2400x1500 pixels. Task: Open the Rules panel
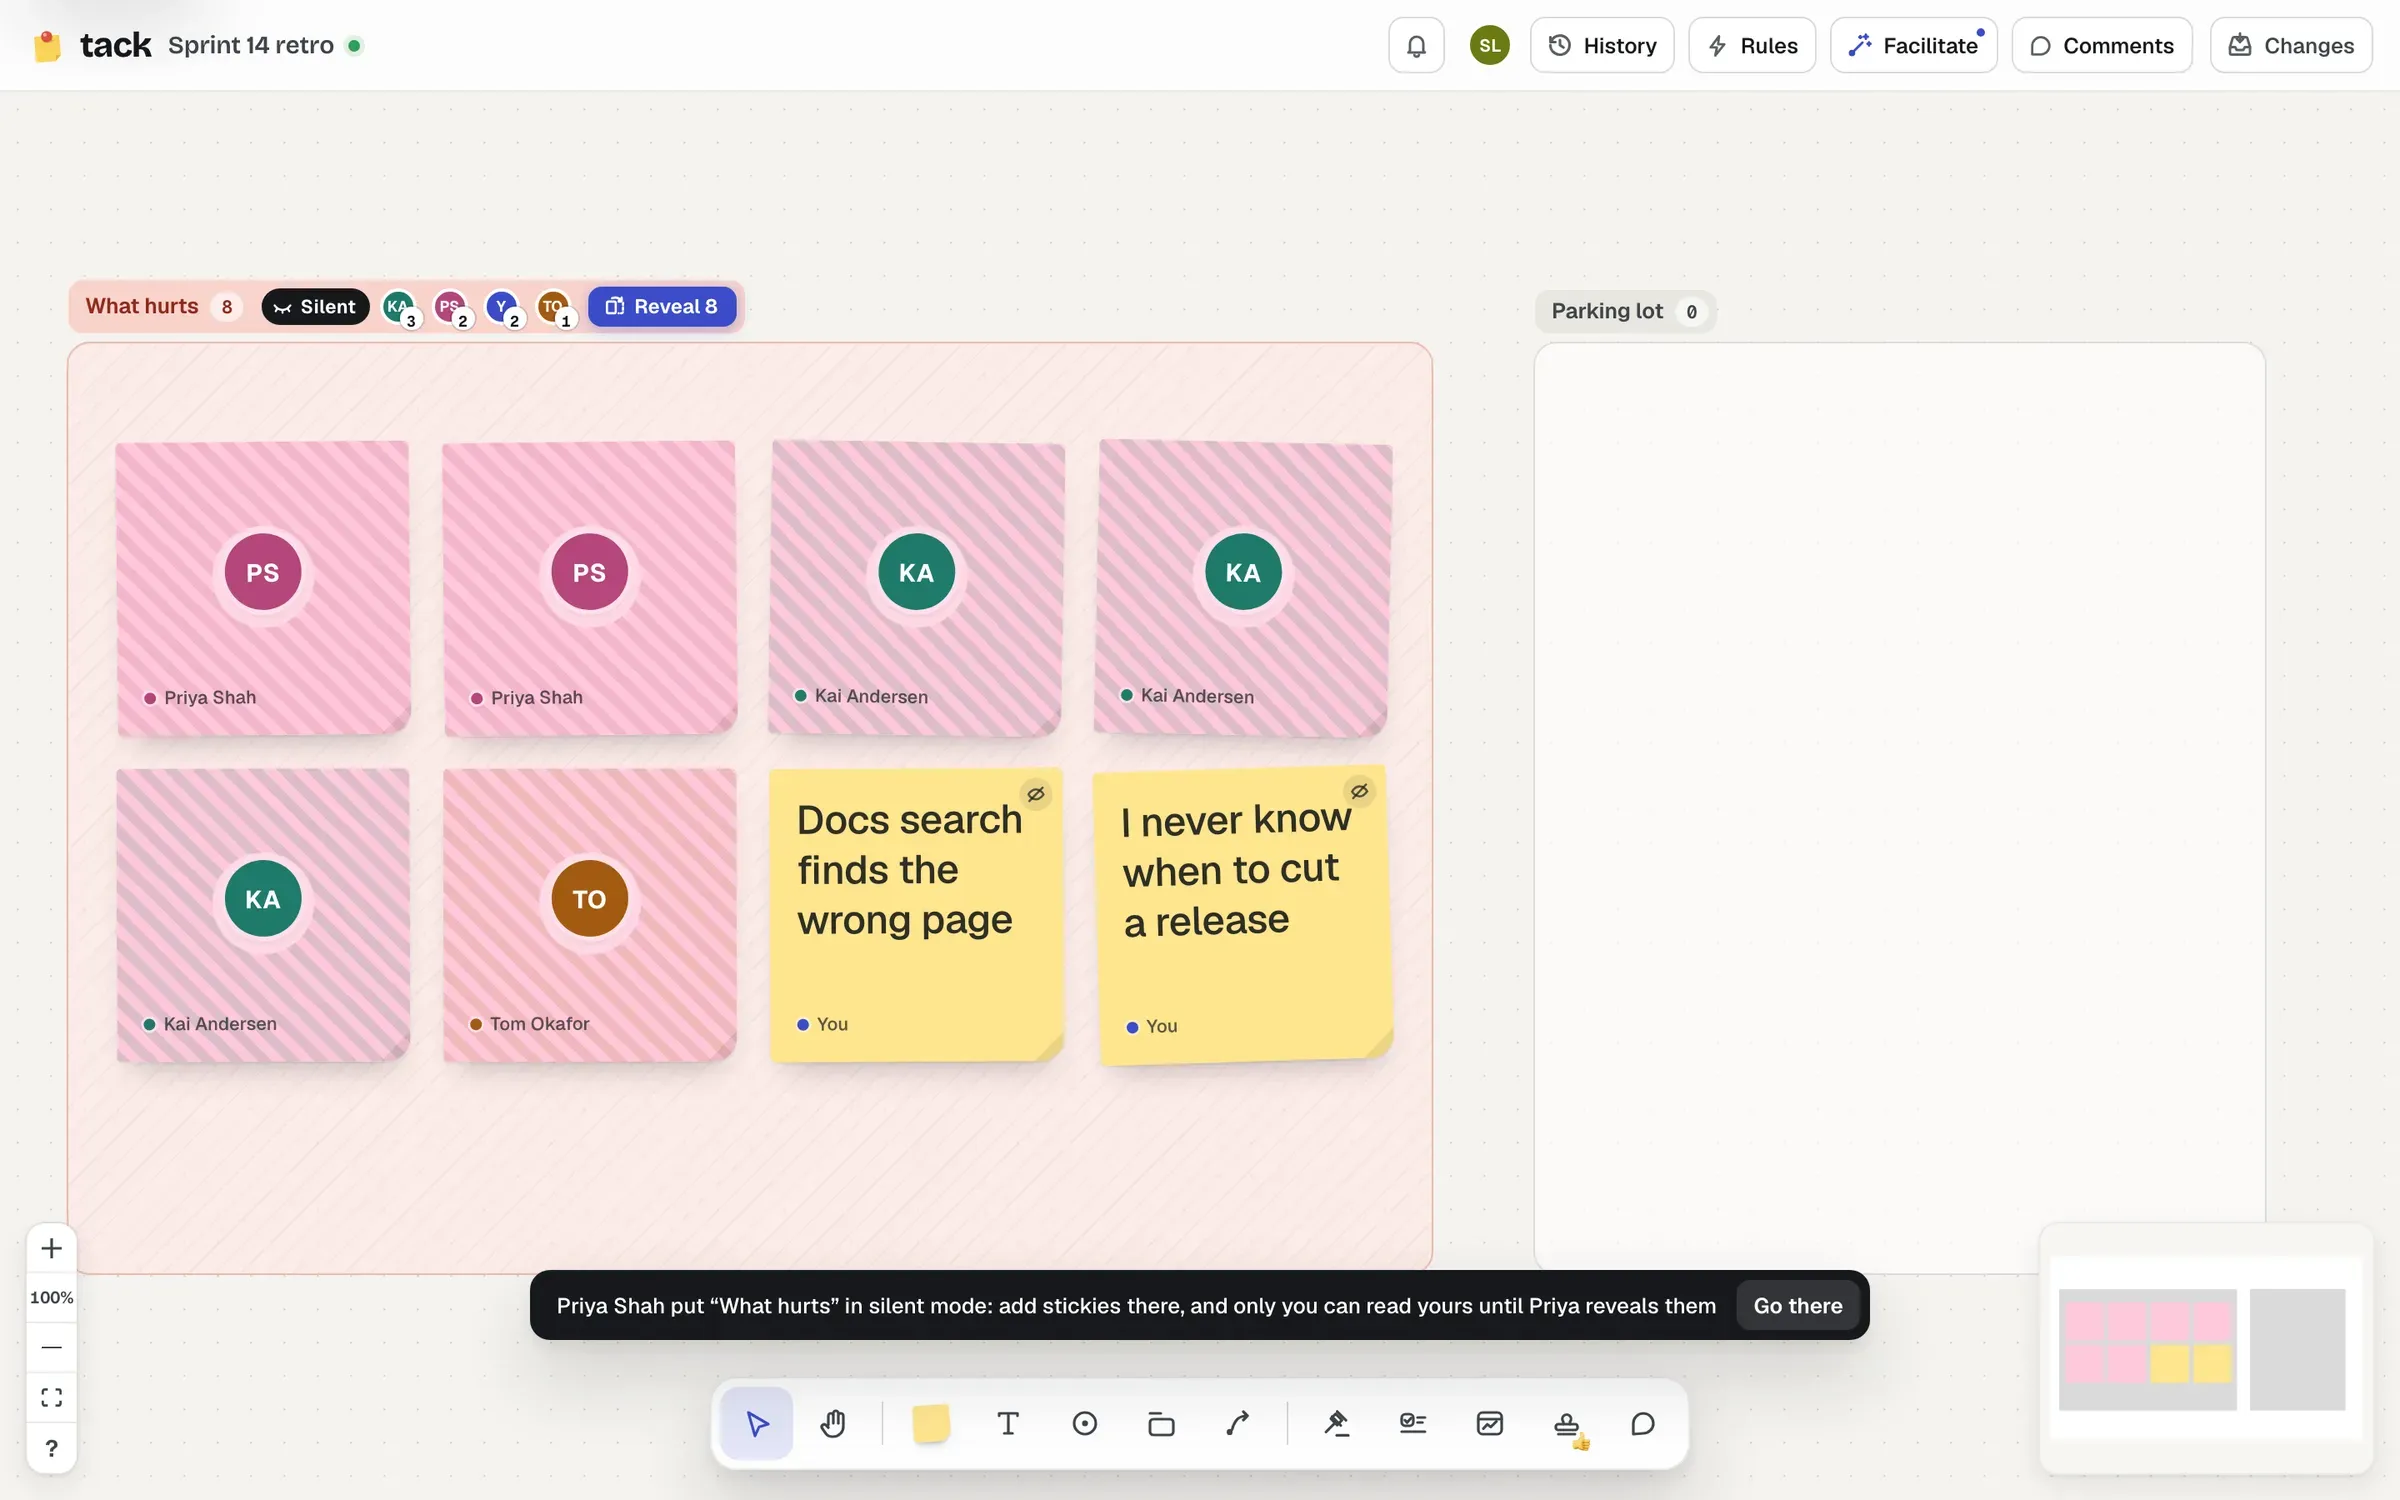tap(1752, 45)
